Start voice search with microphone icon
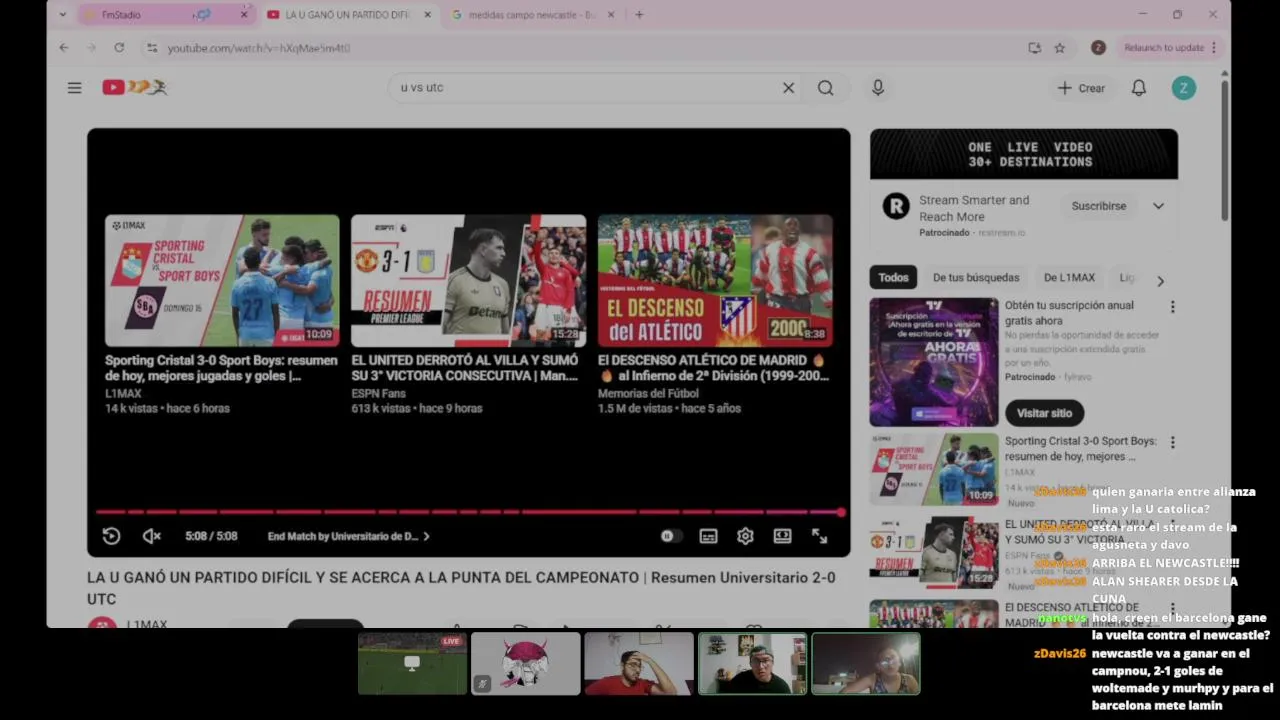 (877, 88)
